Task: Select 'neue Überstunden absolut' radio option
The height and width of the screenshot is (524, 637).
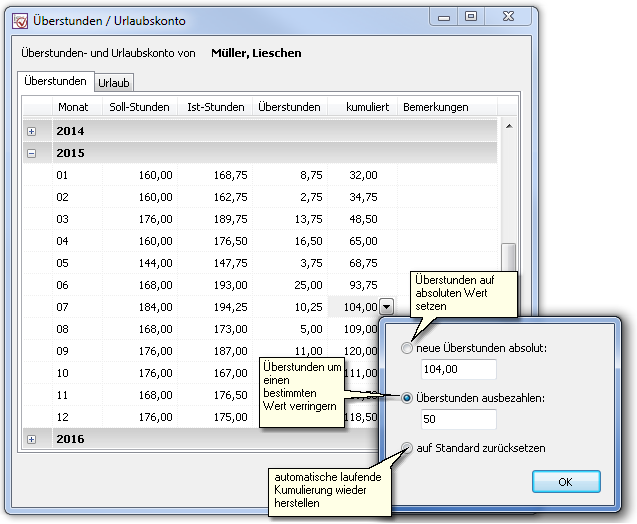Action: 406,348
